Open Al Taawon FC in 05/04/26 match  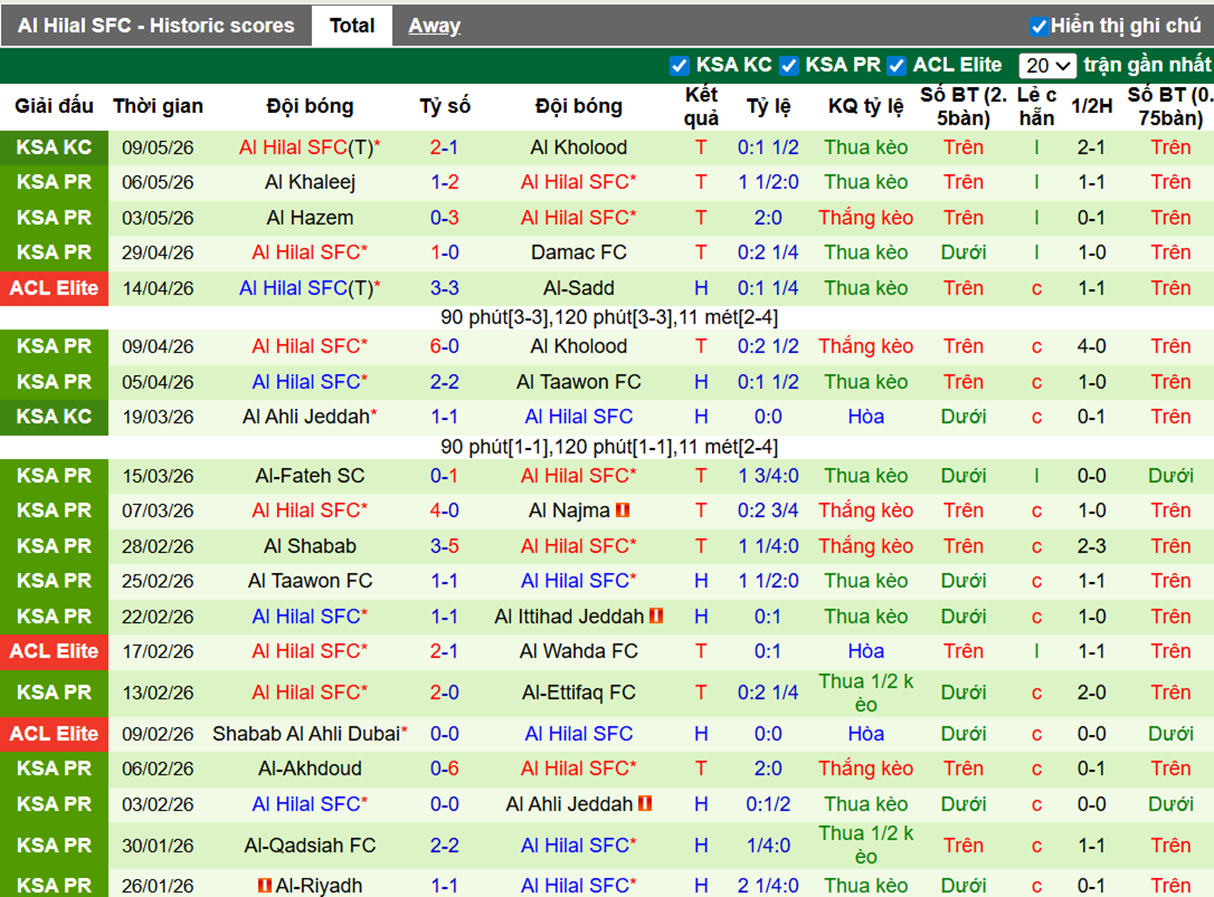[x=579, y=382]
